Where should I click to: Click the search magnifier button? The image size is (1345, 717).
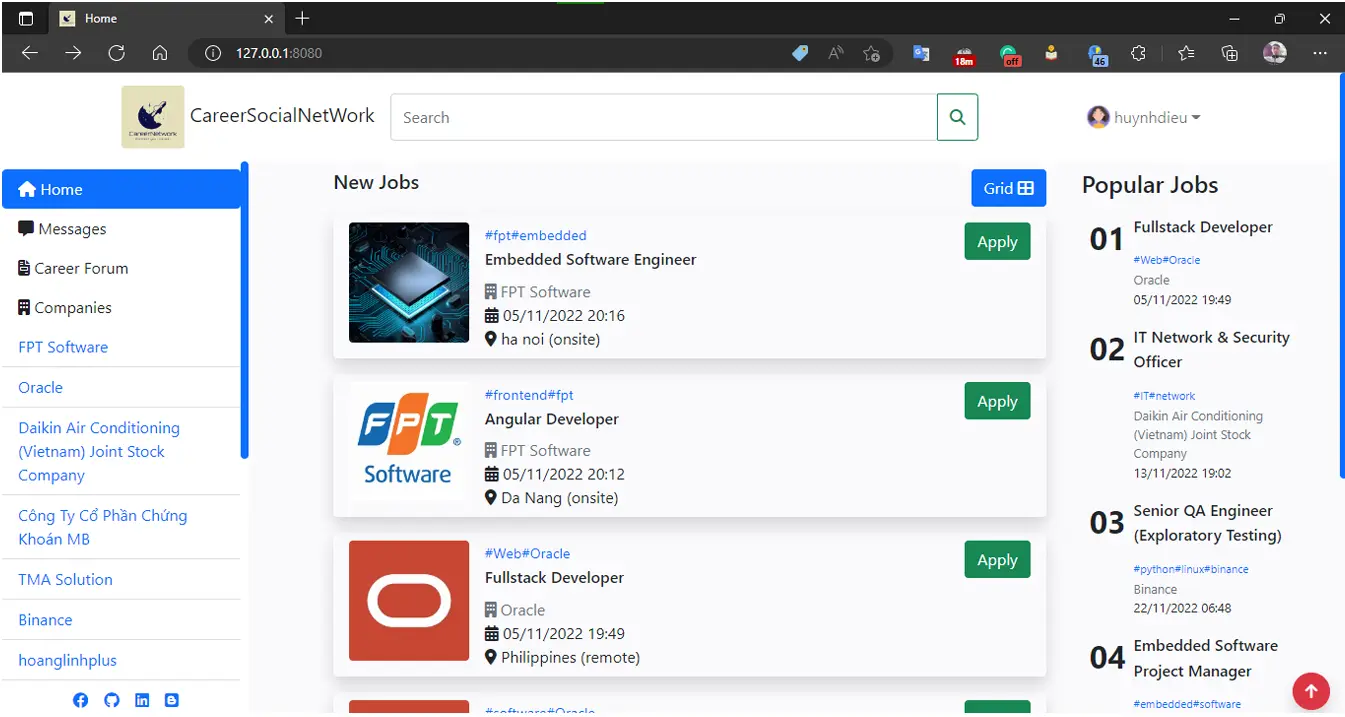point(957,117)
